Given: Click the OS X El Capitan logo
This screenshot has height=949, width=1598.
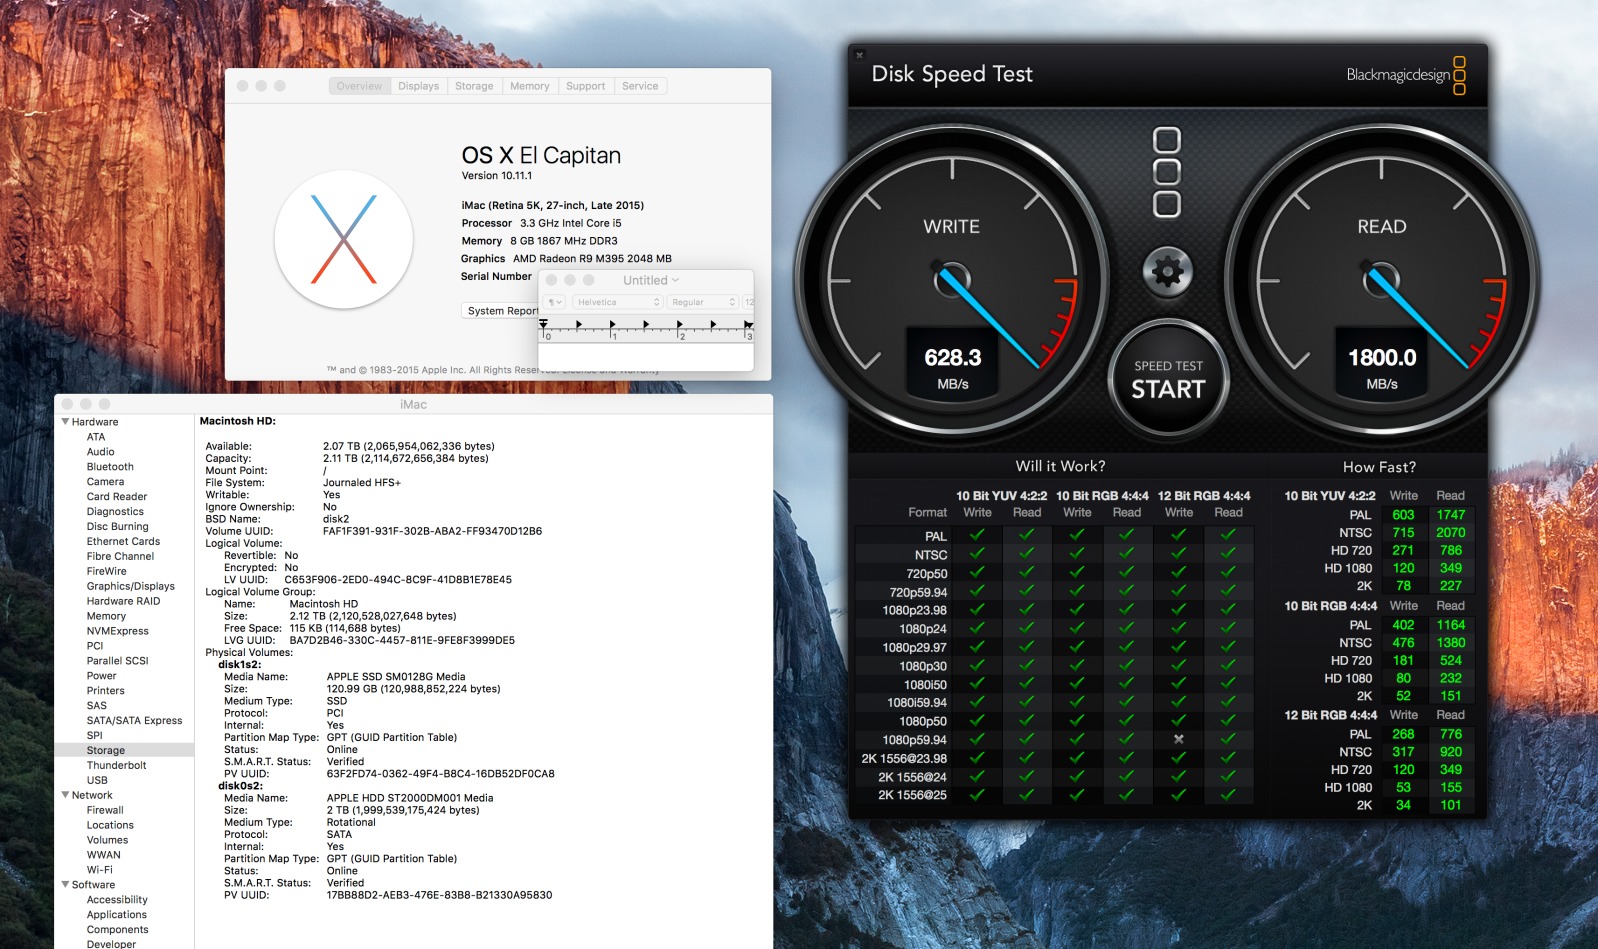Looking at the screenshot, I should (343, 239).
